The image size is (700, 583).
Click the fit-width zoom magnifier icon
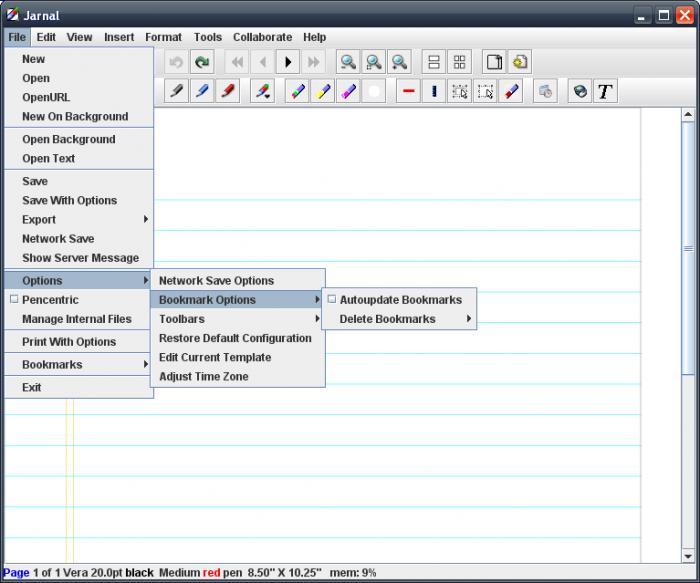(x=374, y=62)
